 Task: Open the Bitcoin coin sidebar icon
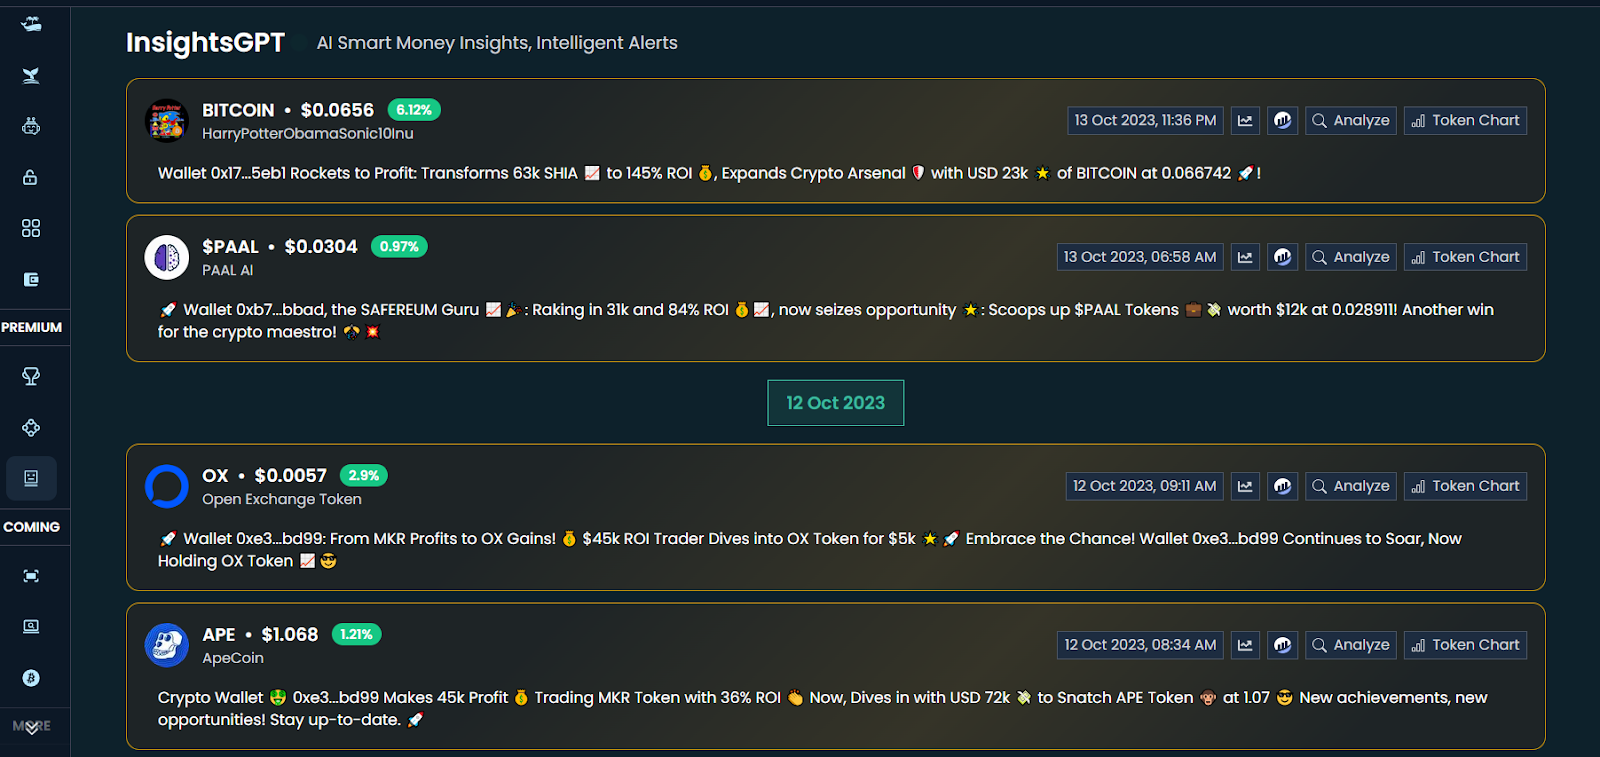[x=31, y=678]
